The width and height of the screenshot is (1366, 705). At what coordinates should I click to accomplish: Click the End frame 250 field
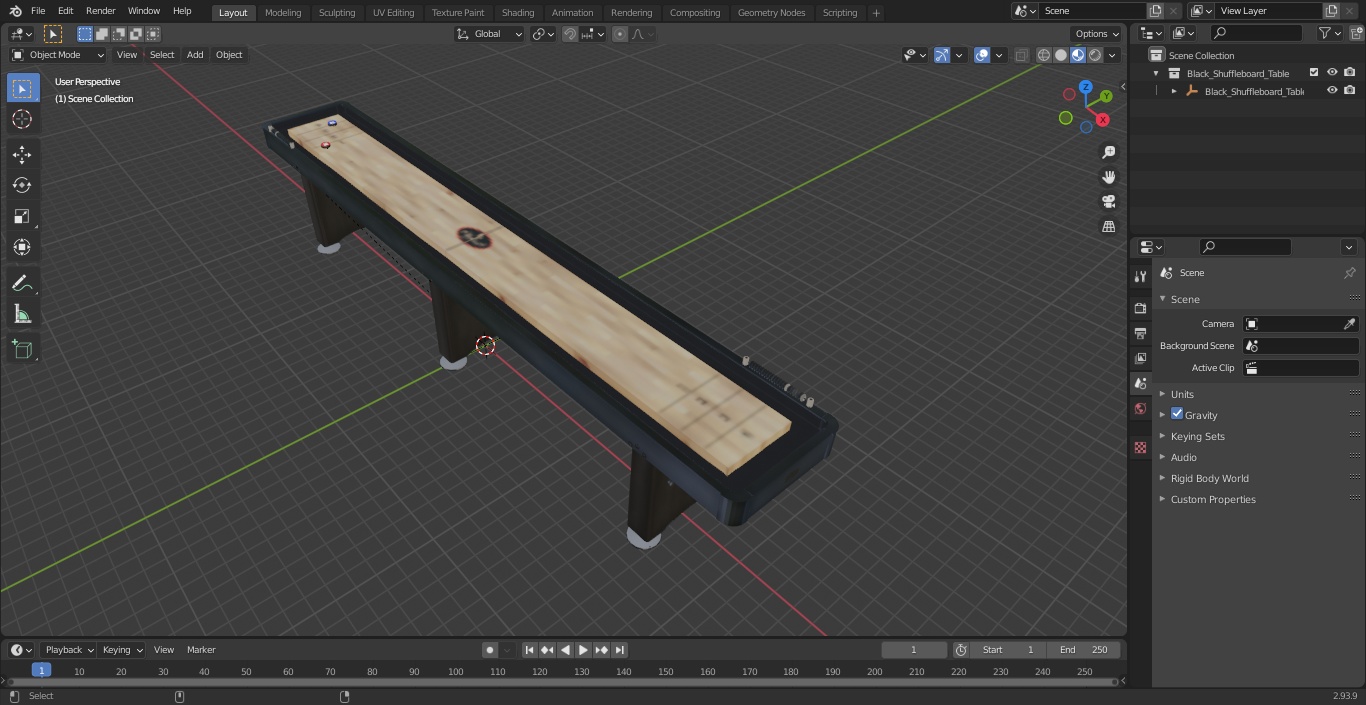pos(1084,650)
